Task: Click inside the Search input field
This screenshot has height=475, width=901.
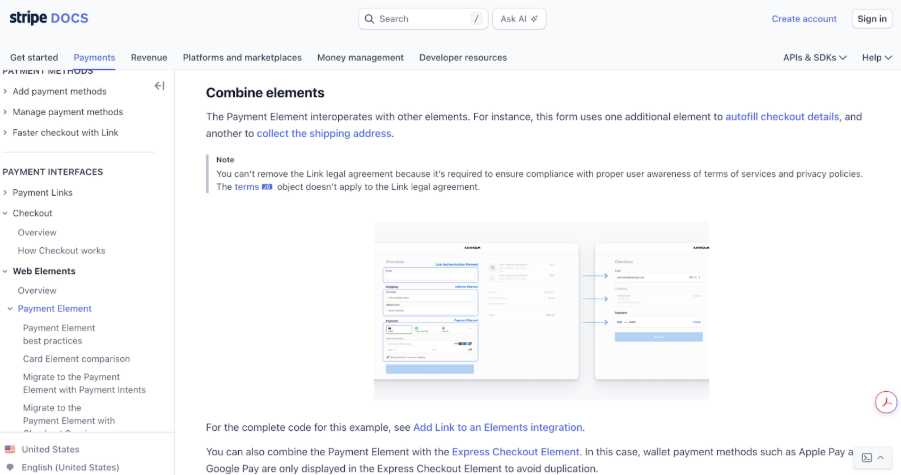Action: pyautogui.click(x=420, y=19)
